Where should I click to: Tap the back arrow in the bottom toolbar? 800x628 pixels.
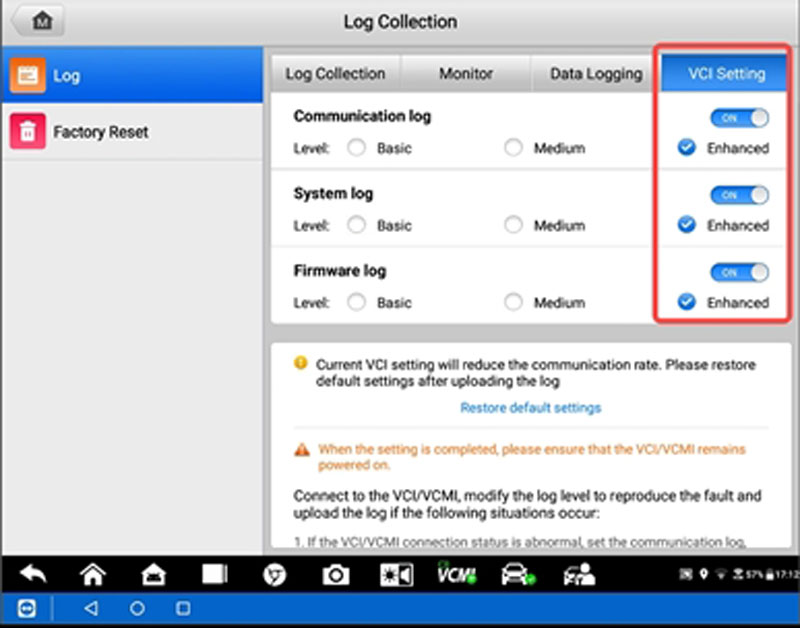point(34,574)
